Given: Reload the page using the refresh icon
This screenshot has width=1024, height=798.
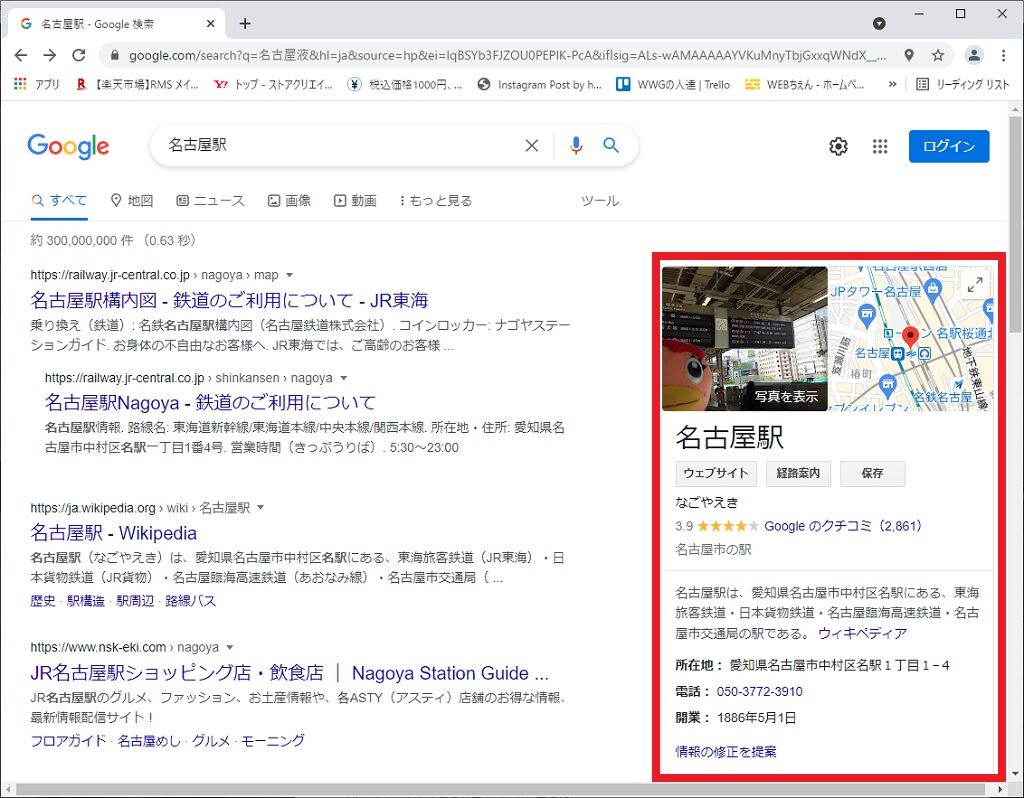Looking at the screenshot, I should tap(78, 56).
